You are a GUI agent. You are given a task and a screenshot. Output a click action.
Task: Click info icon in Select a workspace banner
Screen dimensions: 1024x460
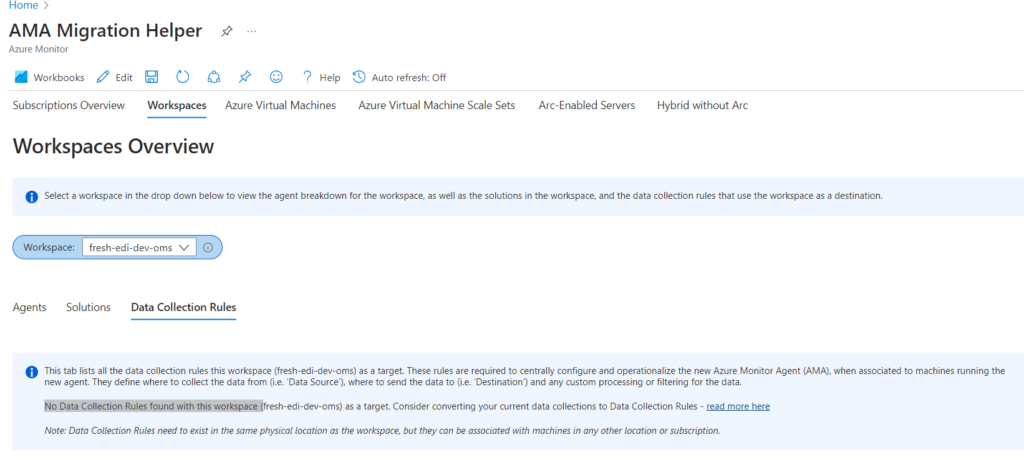pos(31,197)
